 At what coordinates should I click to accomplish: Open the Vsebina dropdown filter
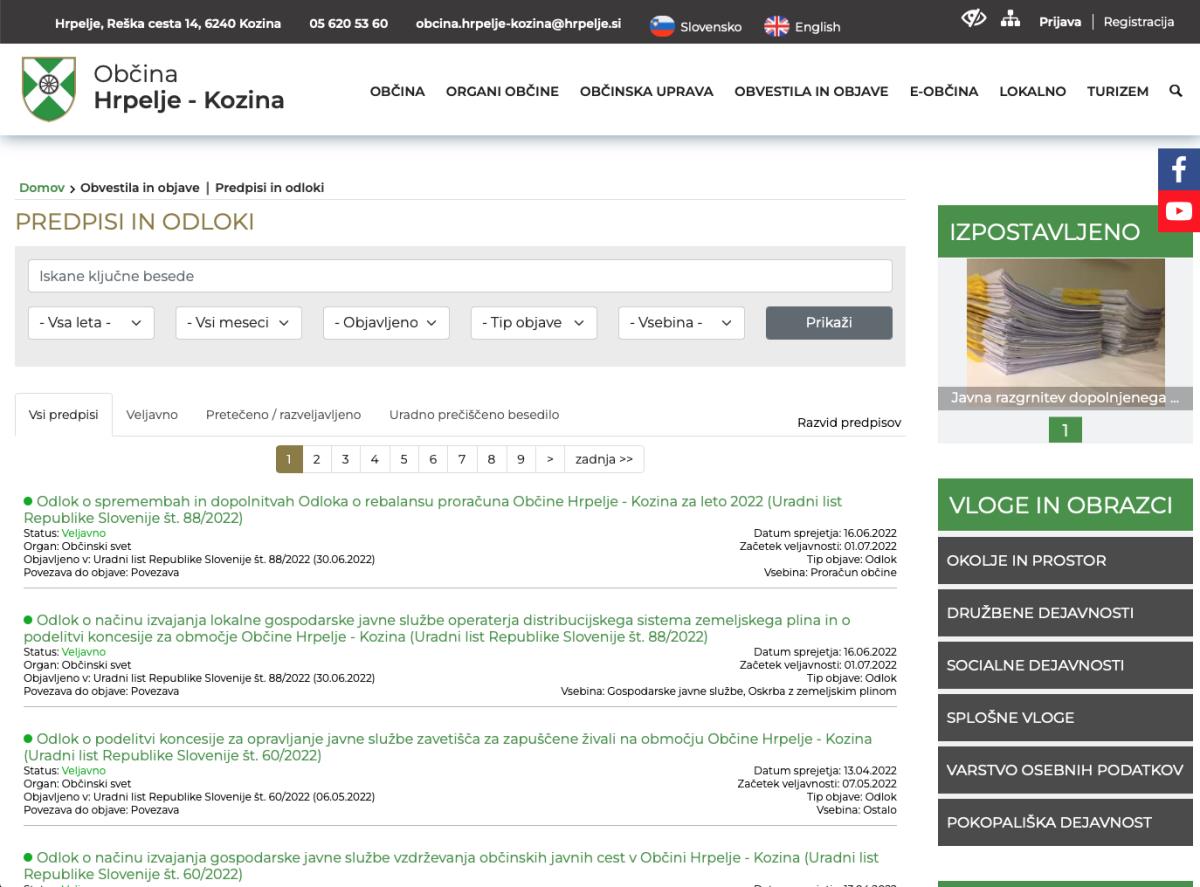[682, 323]
